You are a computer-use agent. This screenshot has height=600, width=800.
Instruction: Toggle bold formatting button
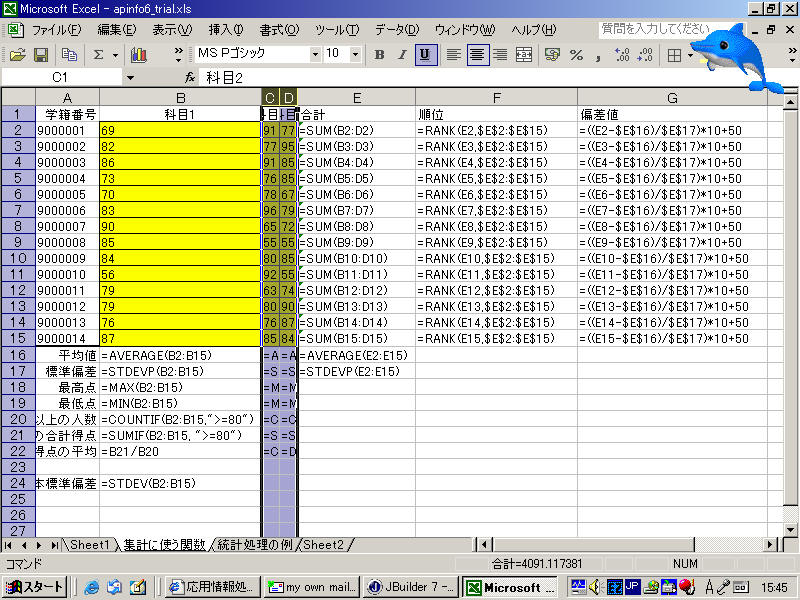coord(379,54)
